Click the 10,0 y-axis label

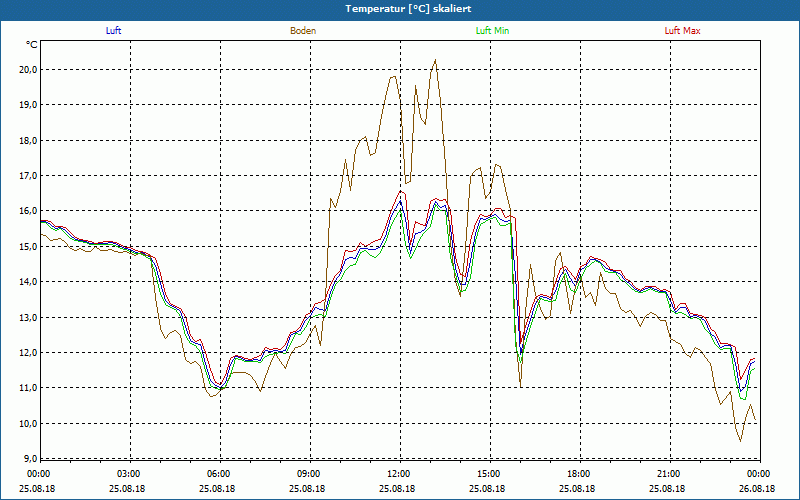[28, 423]
